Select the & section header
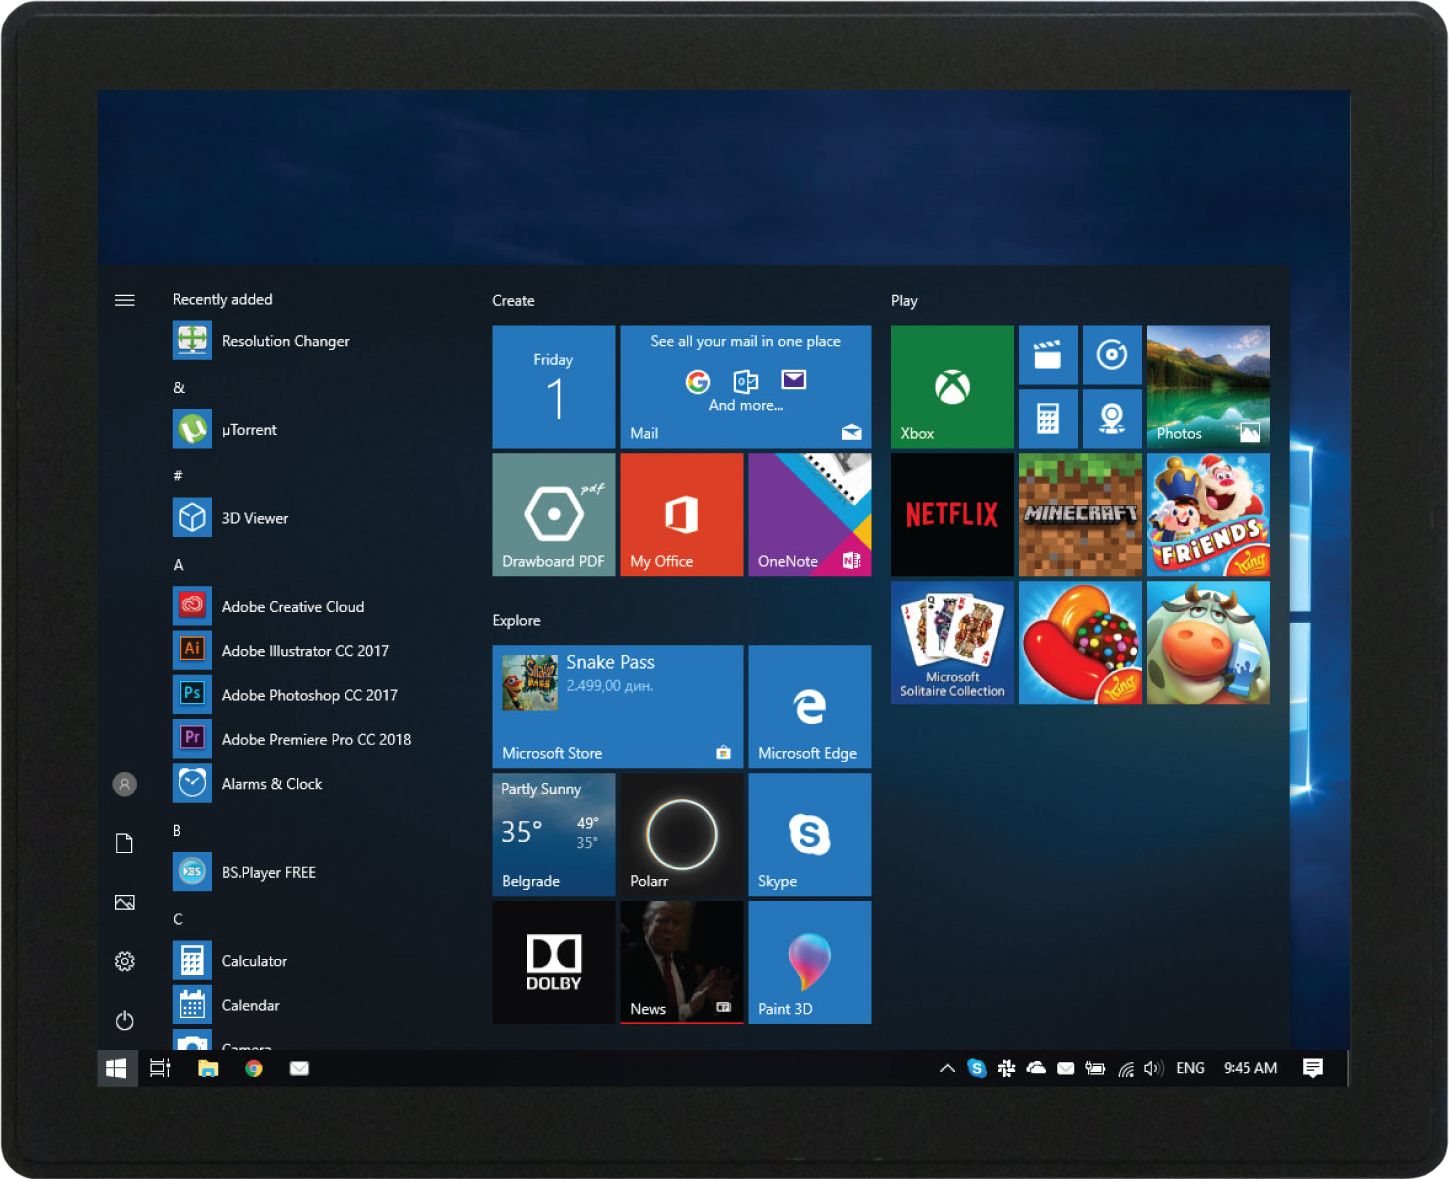Screen dimensions: 1449x1179 (179, 388)
